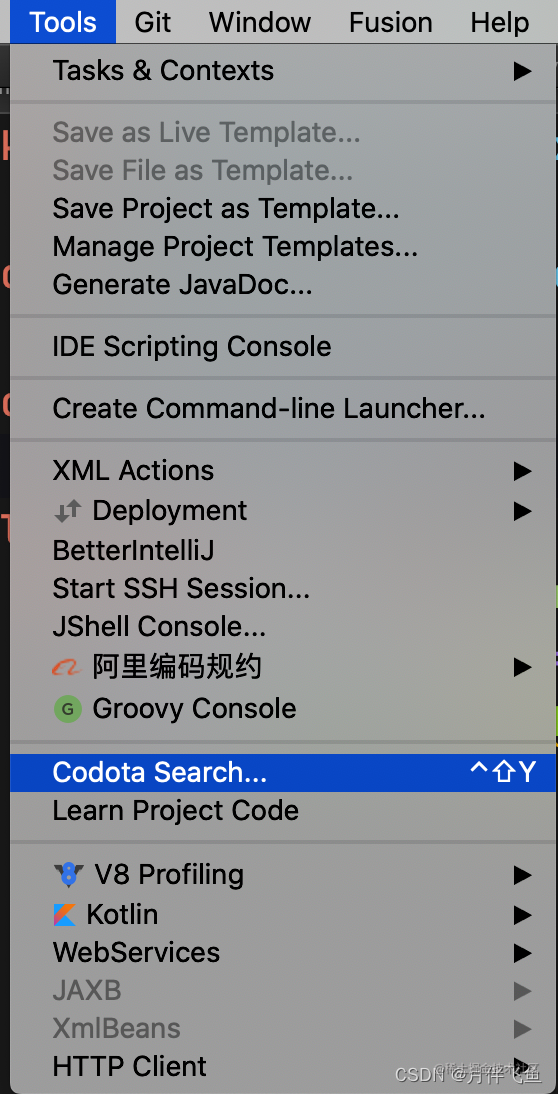Viewport: 558px width, 1094px height.
Task: Expand the Tasks & Contexts submenu arrow
Action: click(x=522, y=71)
